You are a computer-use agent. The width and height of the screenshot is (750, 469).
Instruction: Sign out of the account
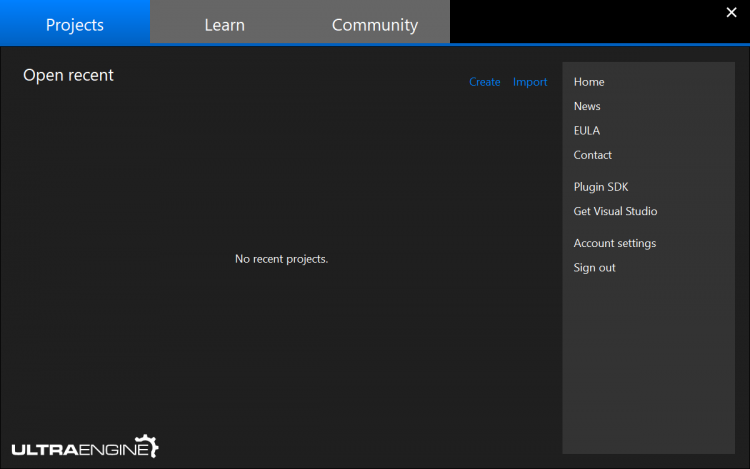[x=594, y=268]
